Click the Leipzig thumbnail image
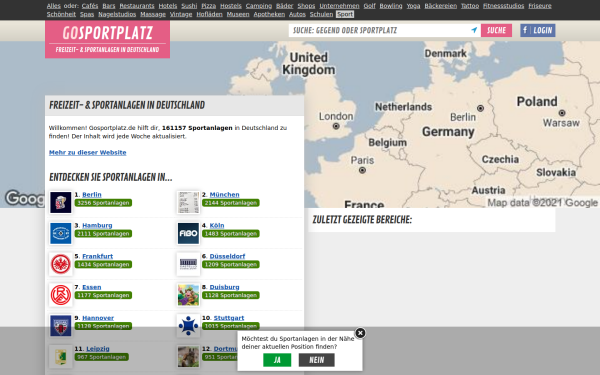The height and width of the screenshot is (375, 600). (x=60, y=356)
